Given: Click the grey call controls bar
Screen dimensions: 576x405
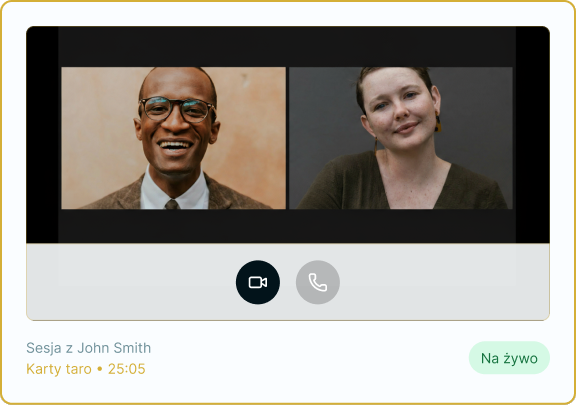Looking at the screenshot, I should (x=288, y=282).
